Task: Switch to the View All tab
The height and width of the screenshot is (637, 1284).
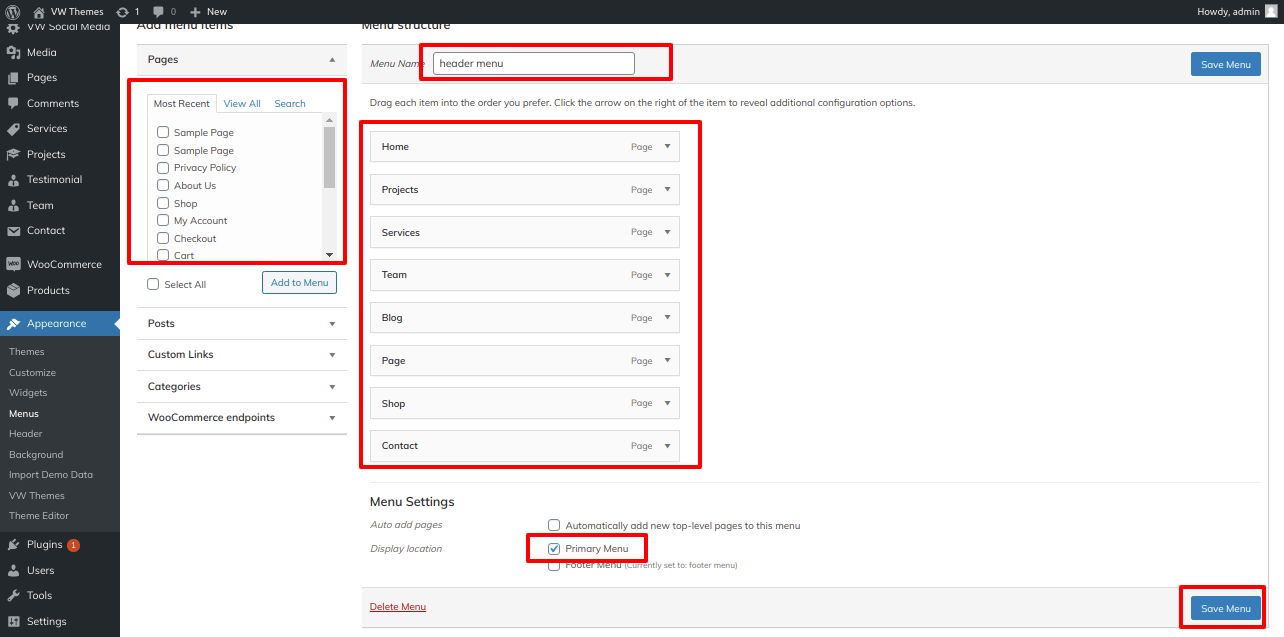Action: [x=242, y=104]
